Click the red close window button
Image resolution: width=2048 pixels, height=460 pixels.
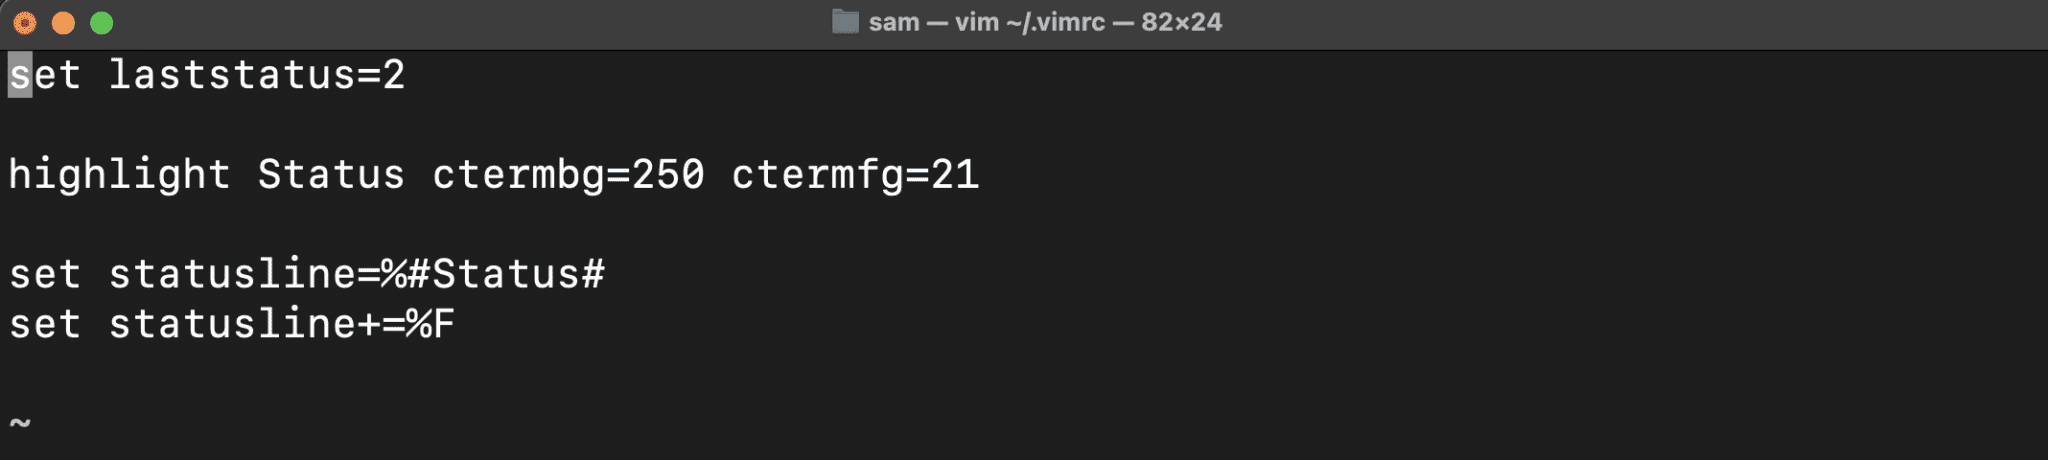tap(25, 22)
